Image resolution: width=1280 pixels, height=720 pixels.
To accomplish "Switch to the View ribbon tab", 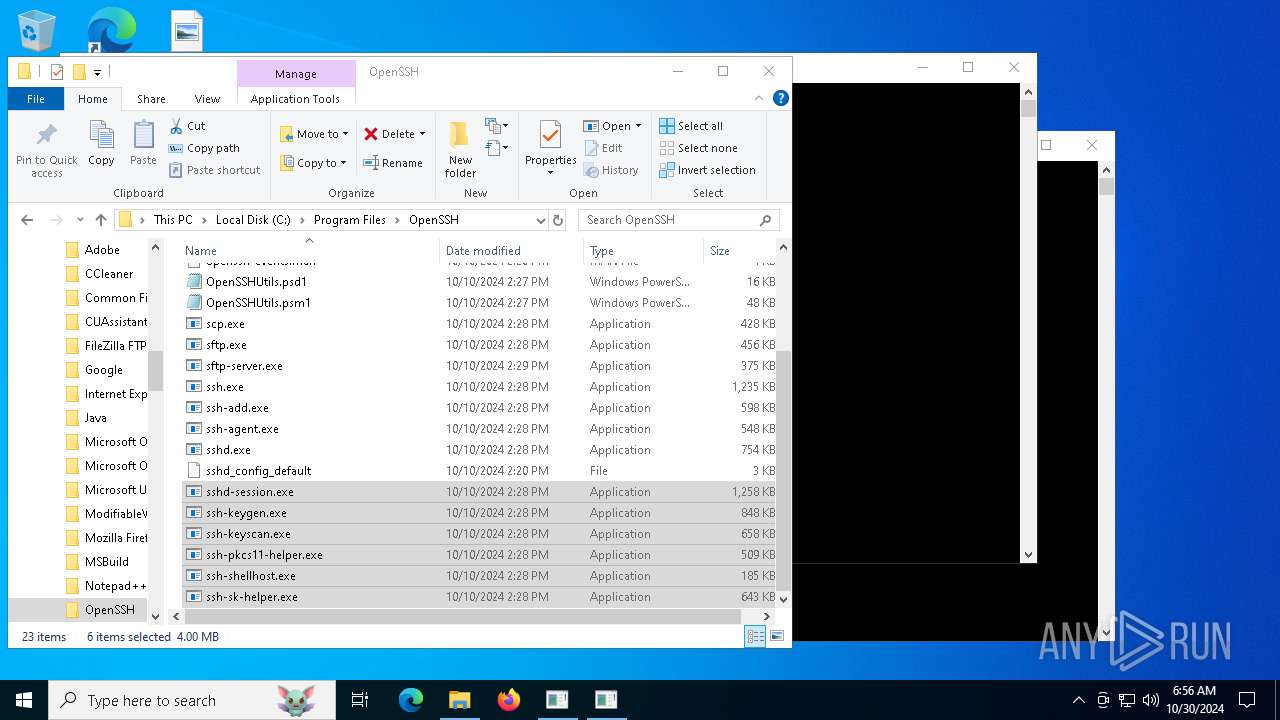I will 207,99.
